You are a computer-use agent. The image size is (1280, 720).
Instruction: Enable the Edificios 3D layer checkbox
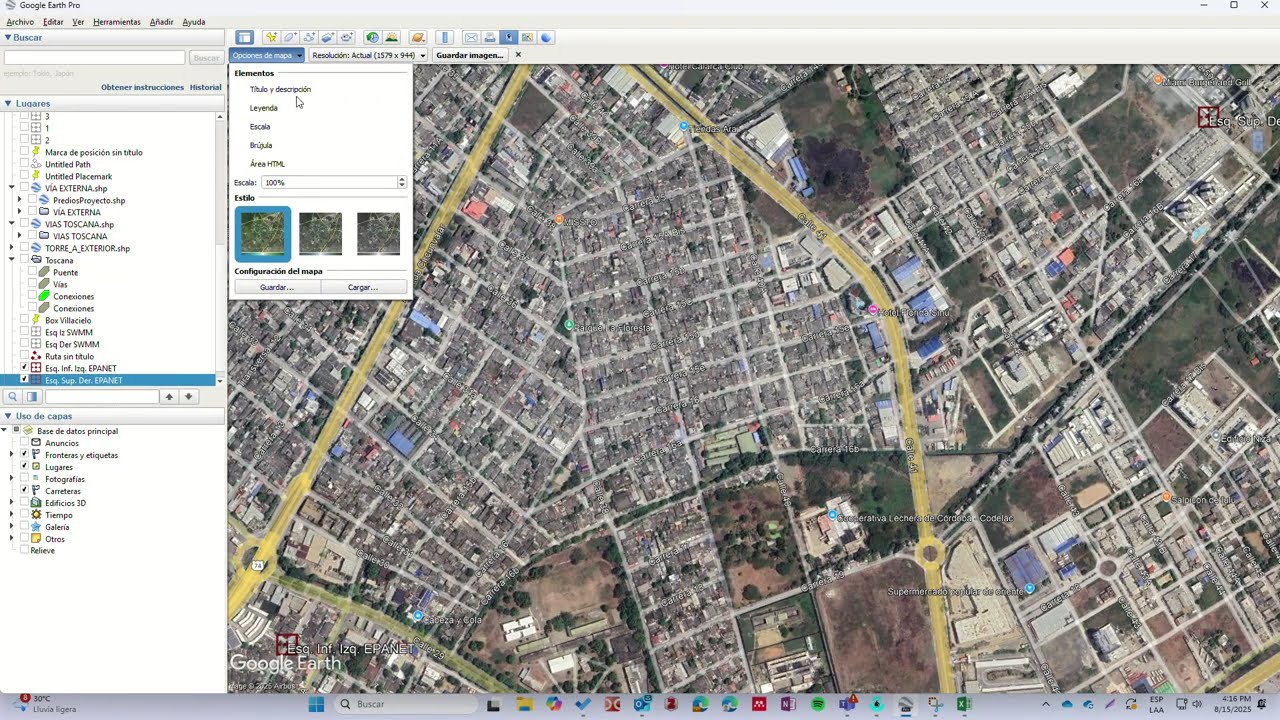click(x=24, y=503)
